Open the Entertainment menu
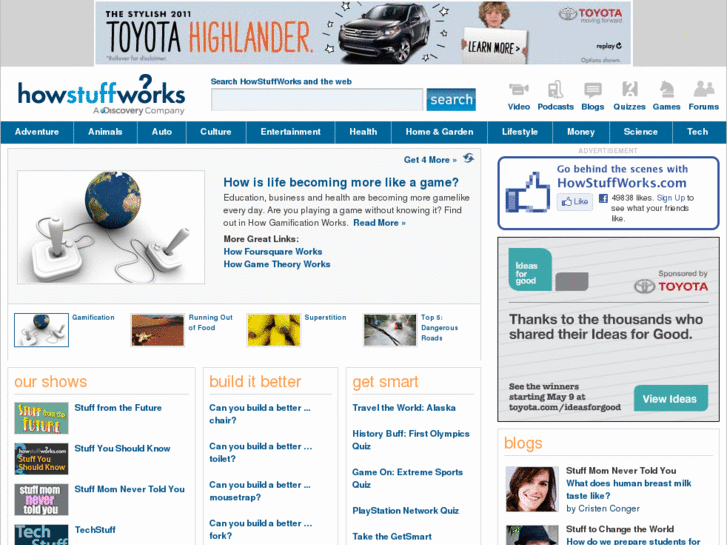This screenshot has width=727, height=545. click(290, 132)
